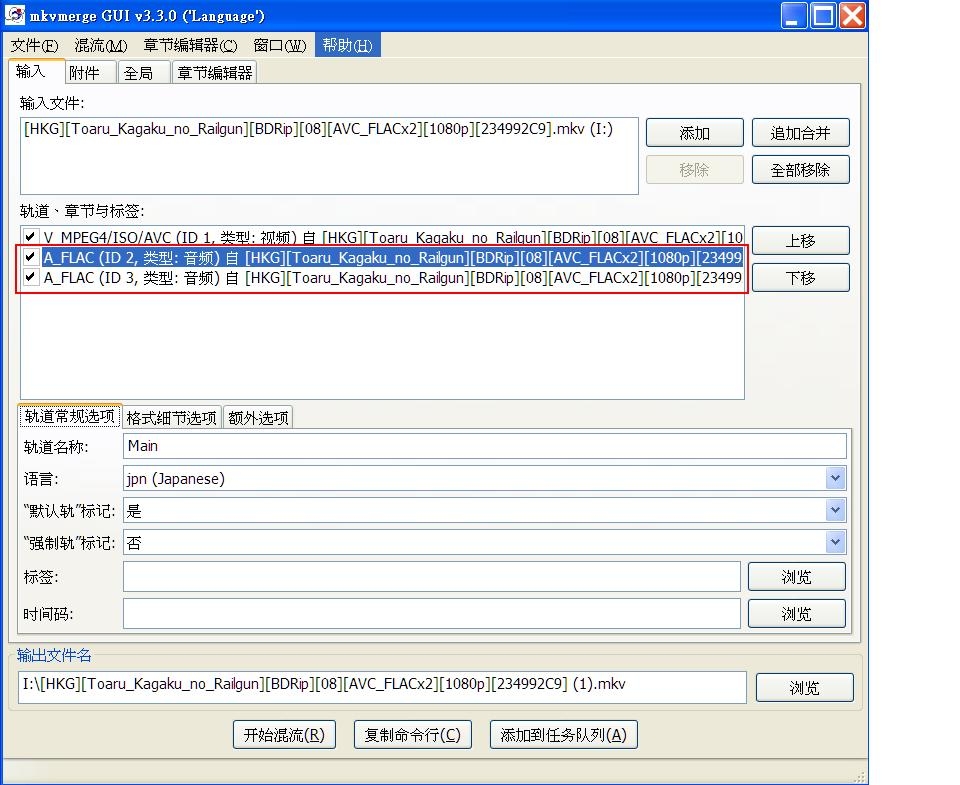The image size is (960, 785).
Task: Click the 下移 button to move the track down
Action: [800, 278]
